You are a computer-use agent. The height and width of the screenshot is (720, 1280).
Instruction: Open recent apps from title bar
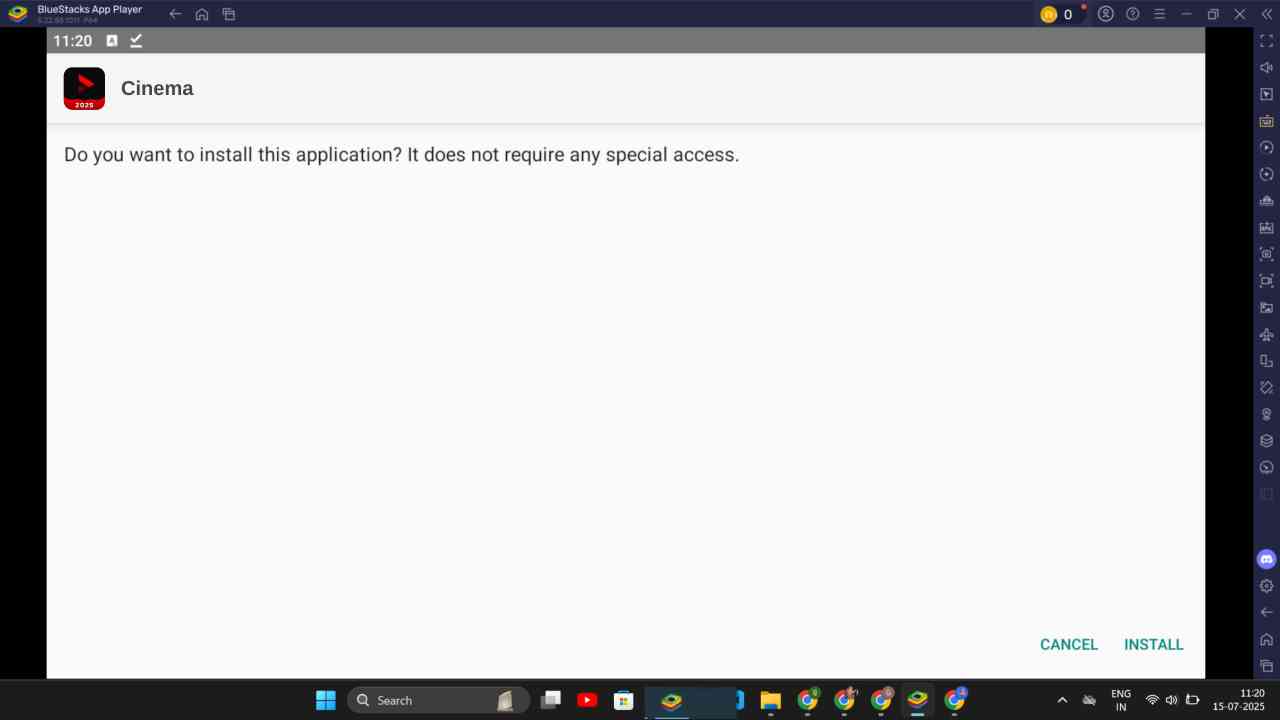pos(229,14)
